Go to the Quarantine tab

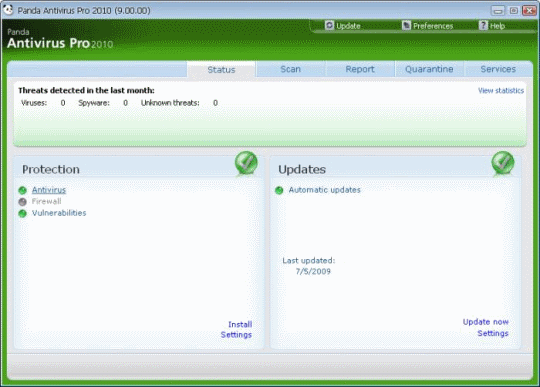pyautogui.click(x=429, y=69)
